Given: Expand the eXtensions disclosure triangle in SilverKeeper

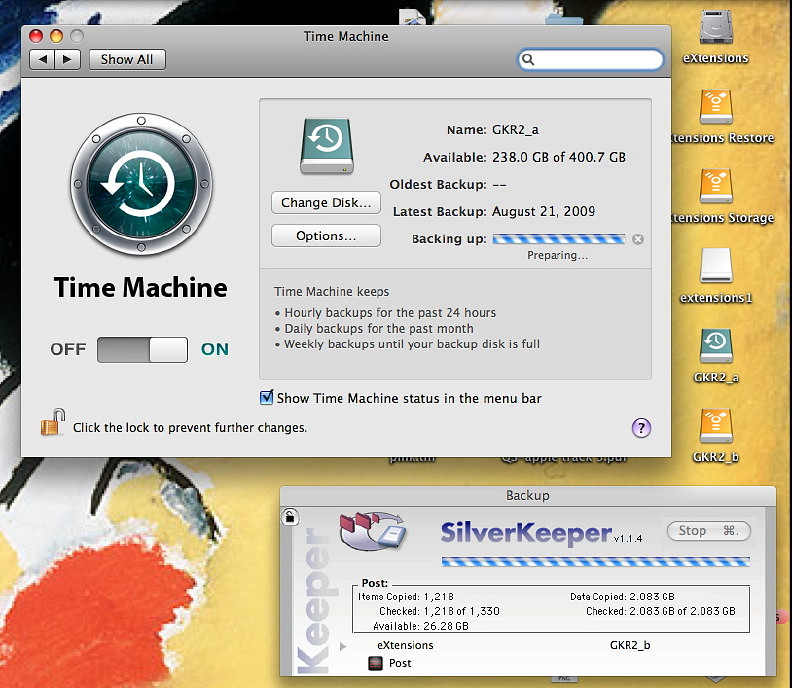Looking at the screenshot, I should pos(343,646).
